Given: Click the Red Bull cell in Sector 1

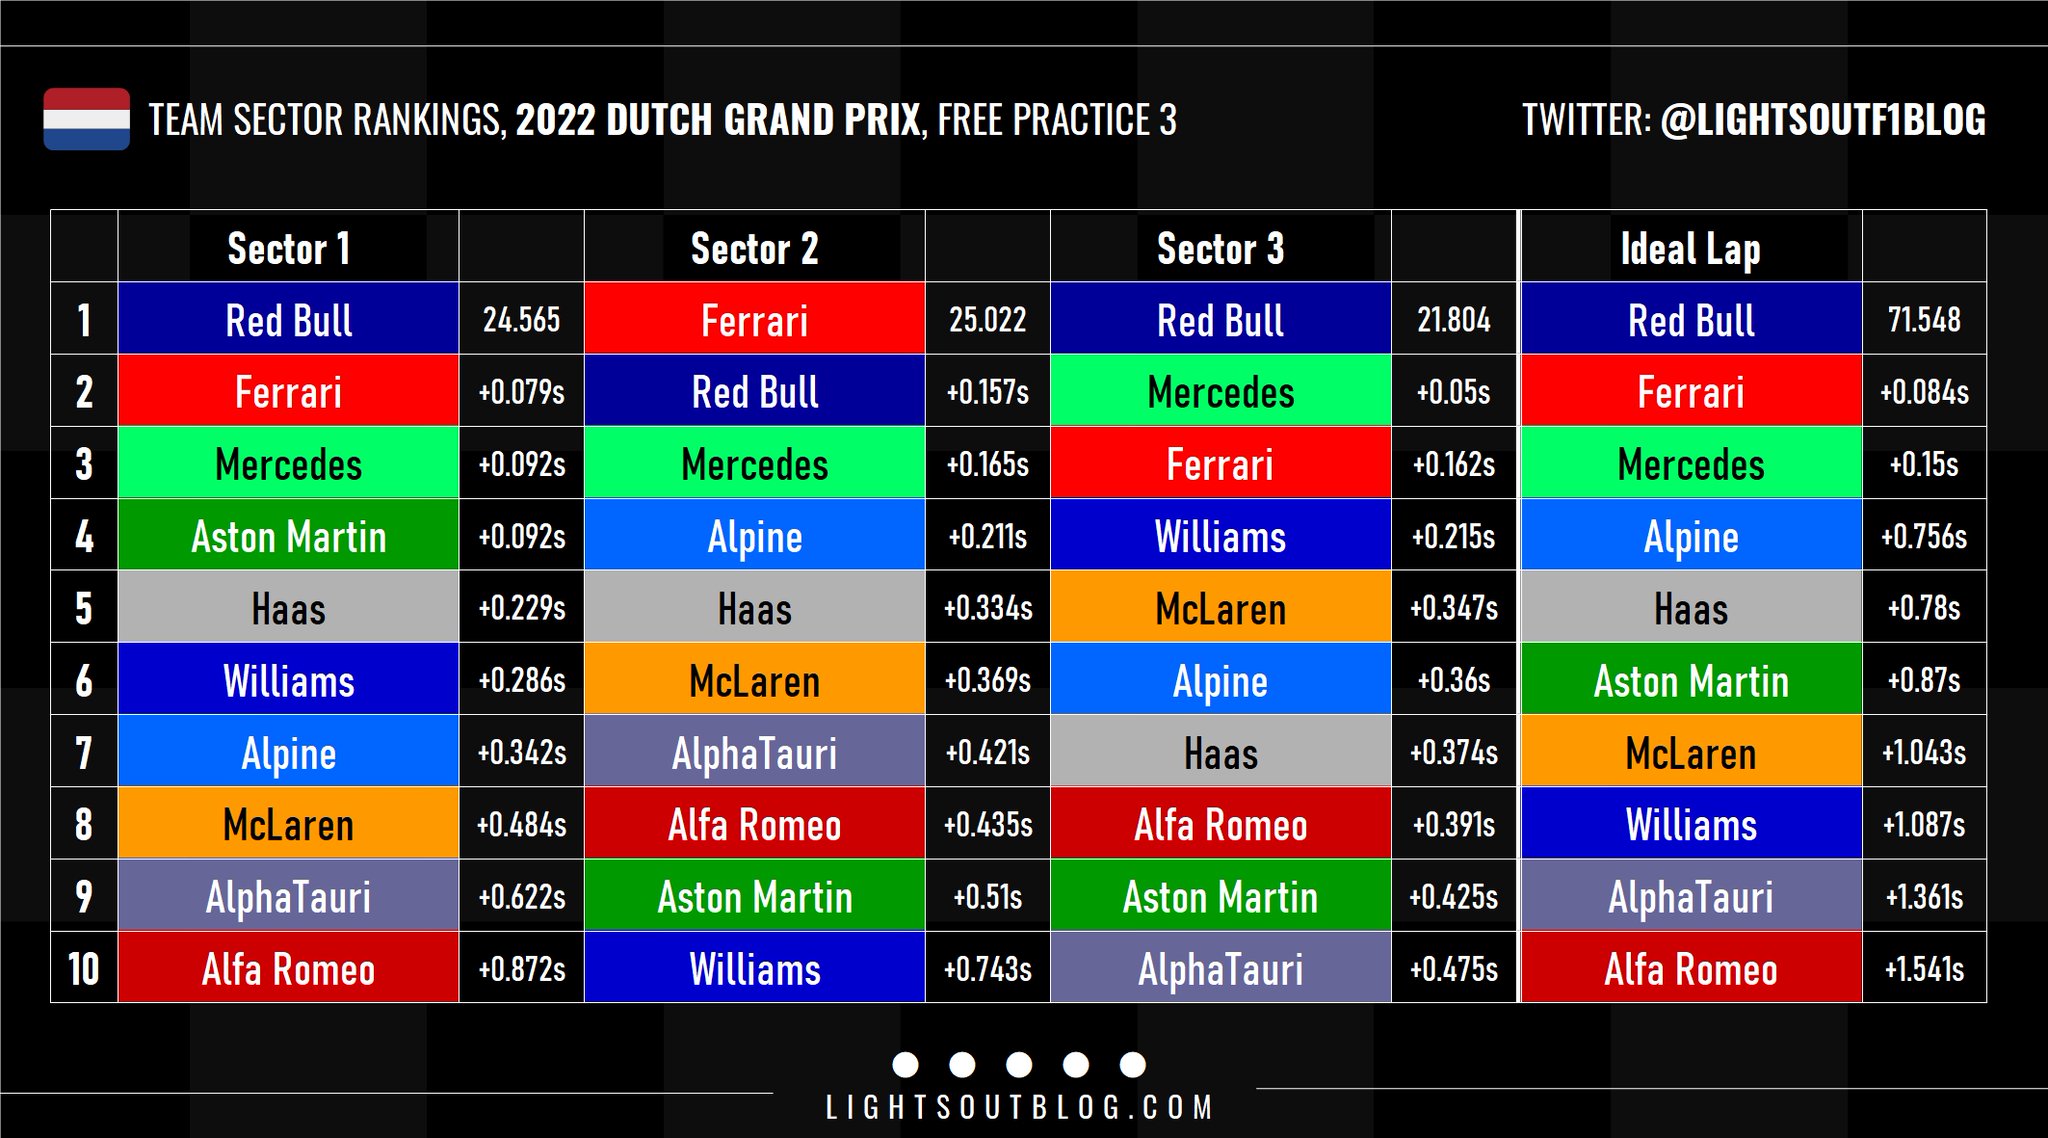Looking at the screenshot, I should click(x=288, y=320).
